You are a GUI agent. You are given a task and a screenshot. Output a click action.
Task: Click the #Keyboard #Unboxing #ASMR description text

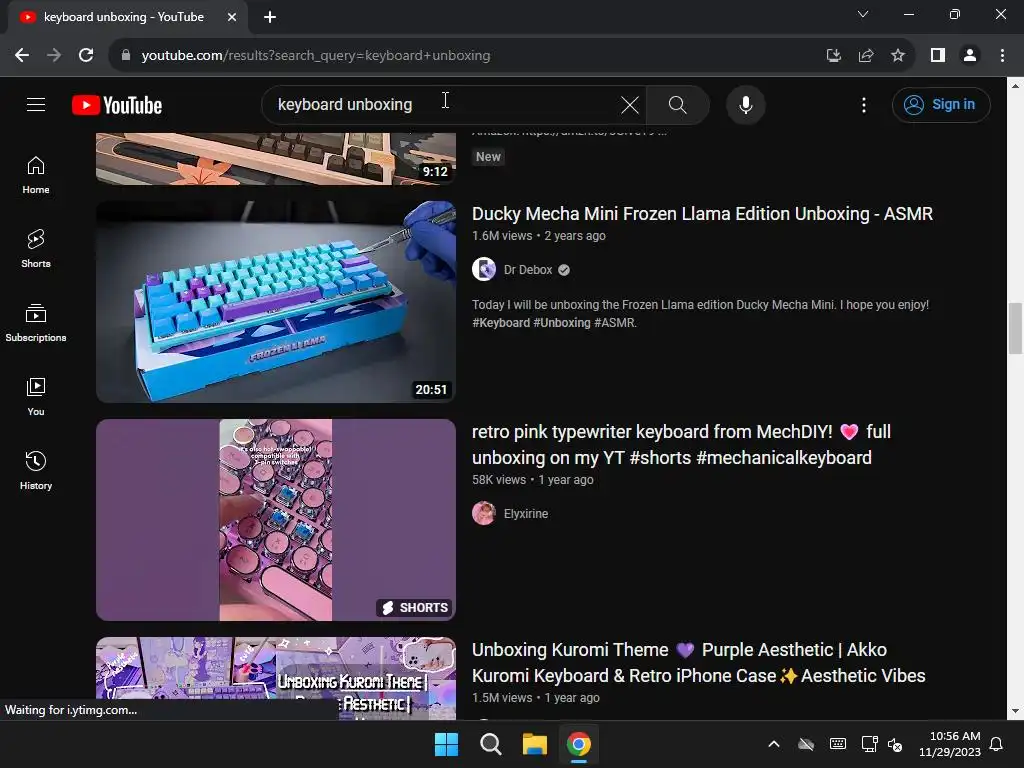(x=554, y=323)
